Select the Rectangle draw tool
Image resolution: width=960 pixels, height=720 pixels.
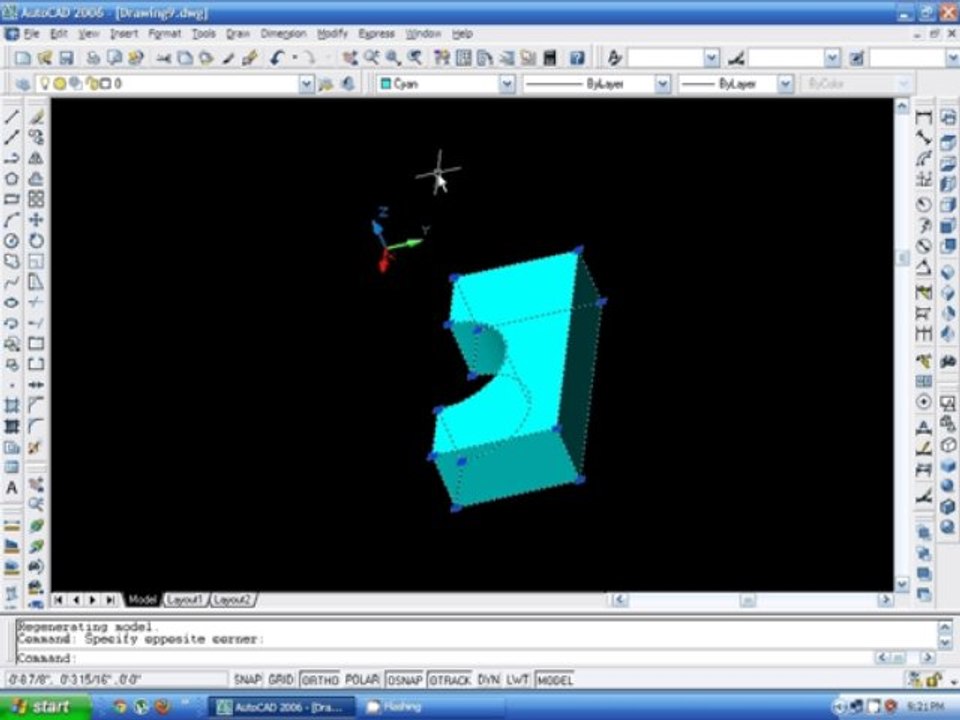click(x=12, y=200)
